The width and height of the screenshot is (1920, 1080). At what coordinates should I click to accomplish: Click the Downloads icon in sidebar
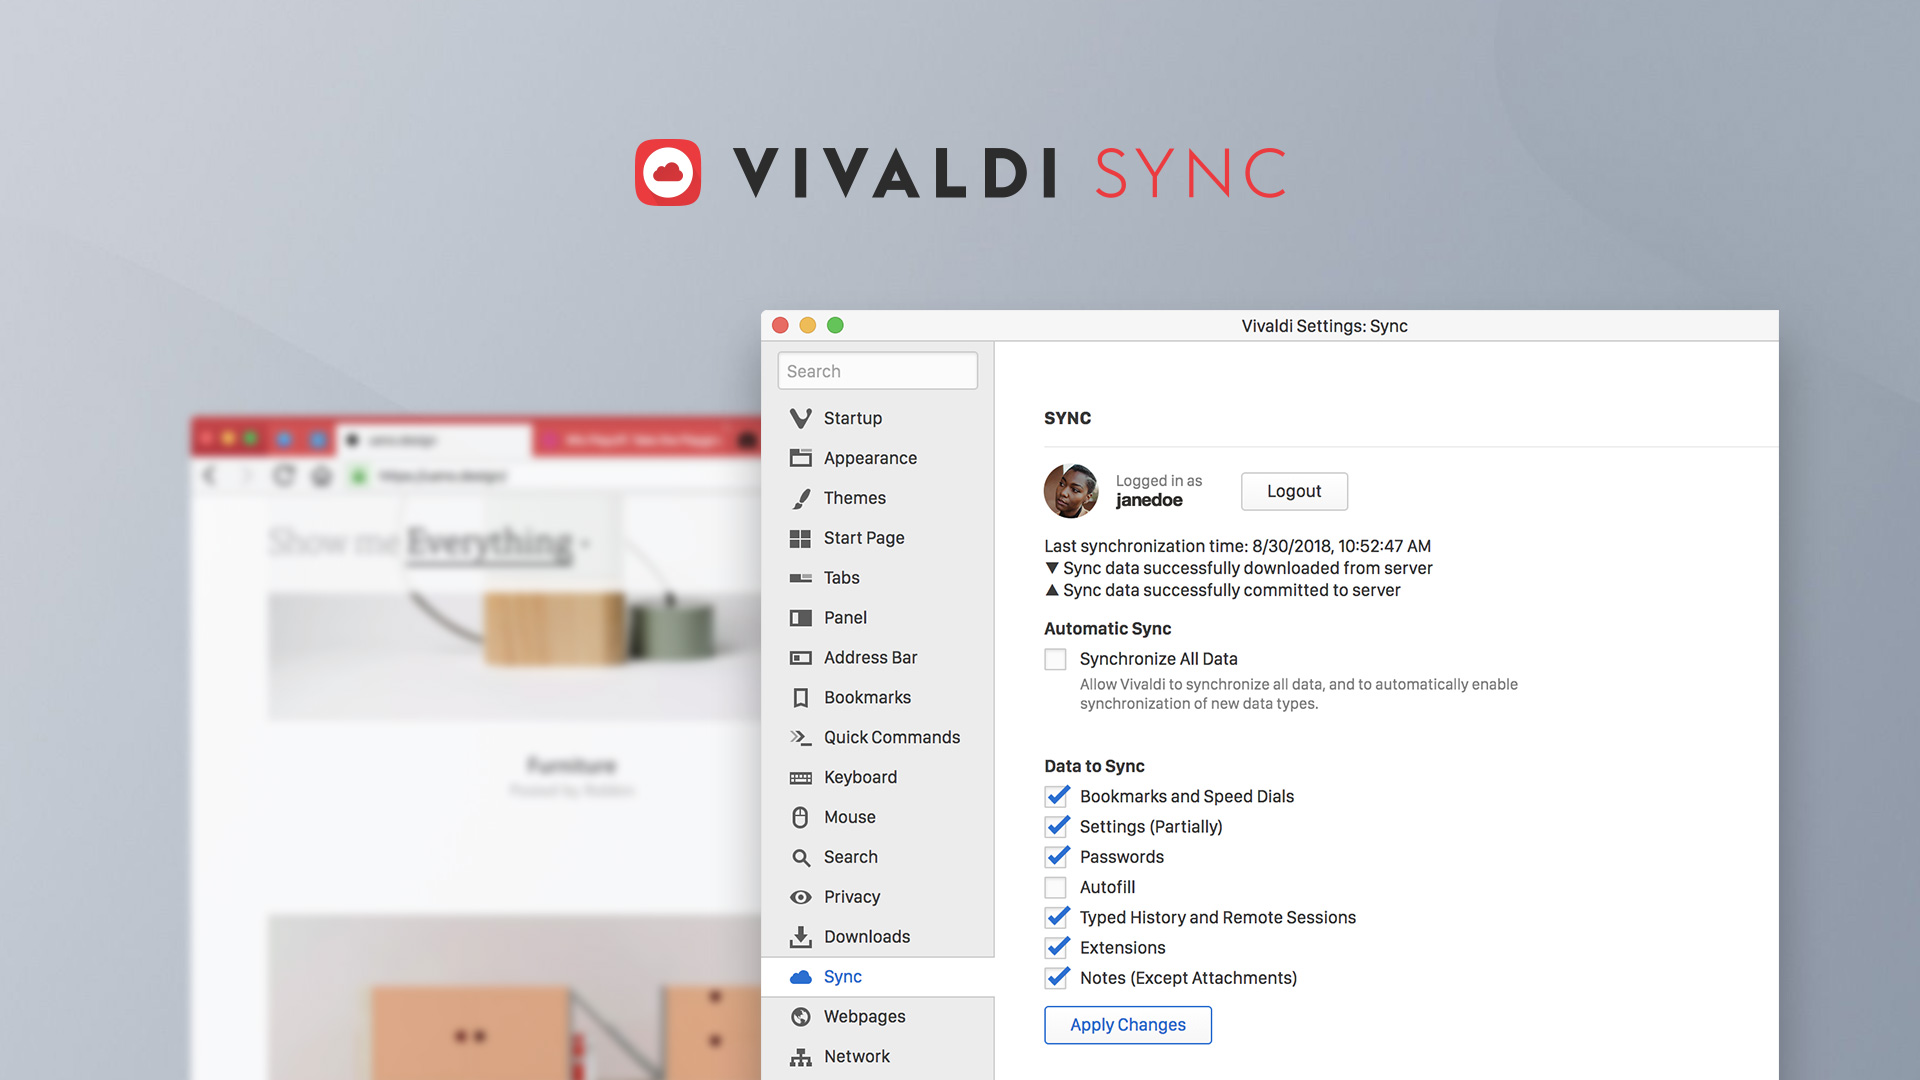(x=800, y=938)
